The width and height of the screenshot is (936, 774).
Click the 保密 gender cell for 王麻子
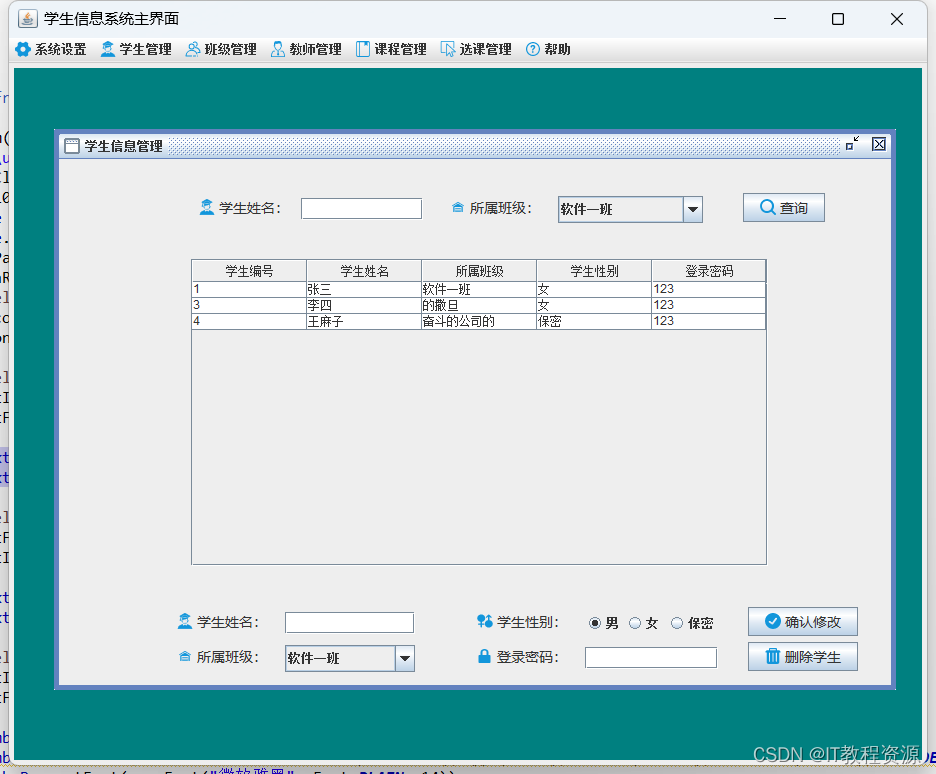coord(594,322)
